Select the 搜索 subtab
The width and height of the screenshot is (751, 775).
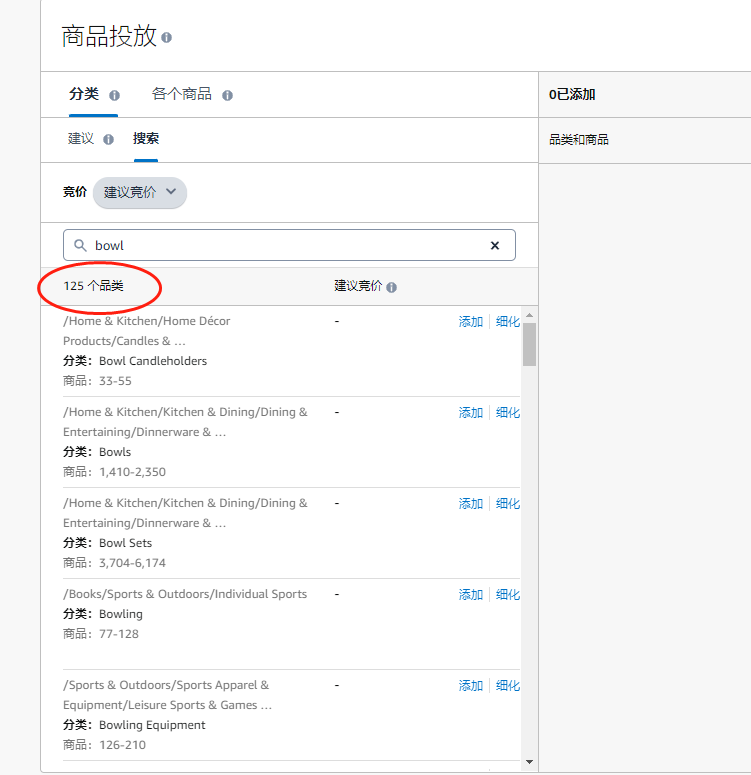pos(146,138)
